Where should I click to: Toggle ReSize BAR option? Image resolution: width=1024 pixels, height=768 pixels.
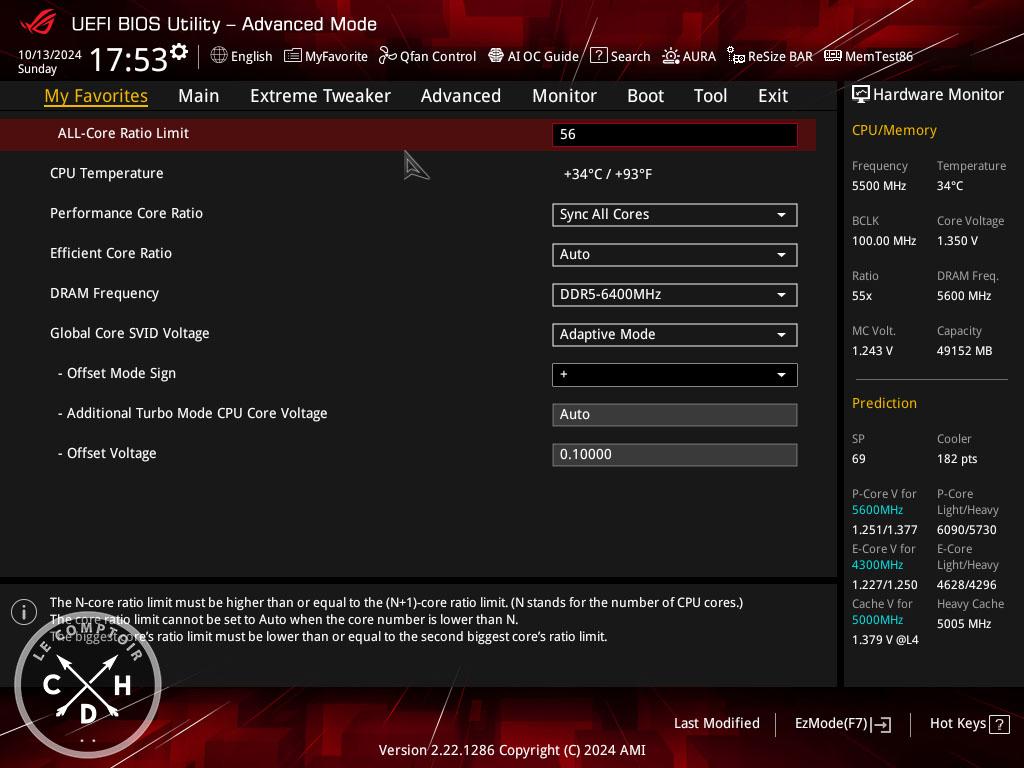tap(736, 56)
